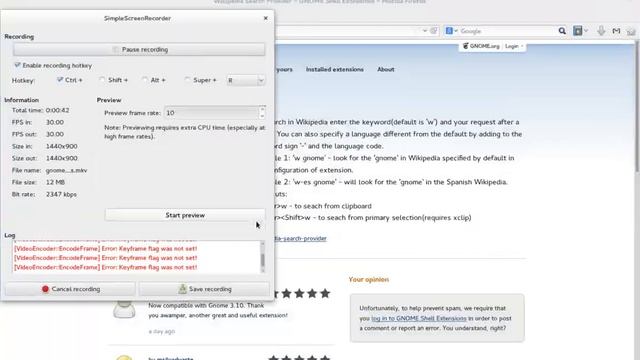
Task: Click the Firefox page vertical scrollbar
Action: 637,108
